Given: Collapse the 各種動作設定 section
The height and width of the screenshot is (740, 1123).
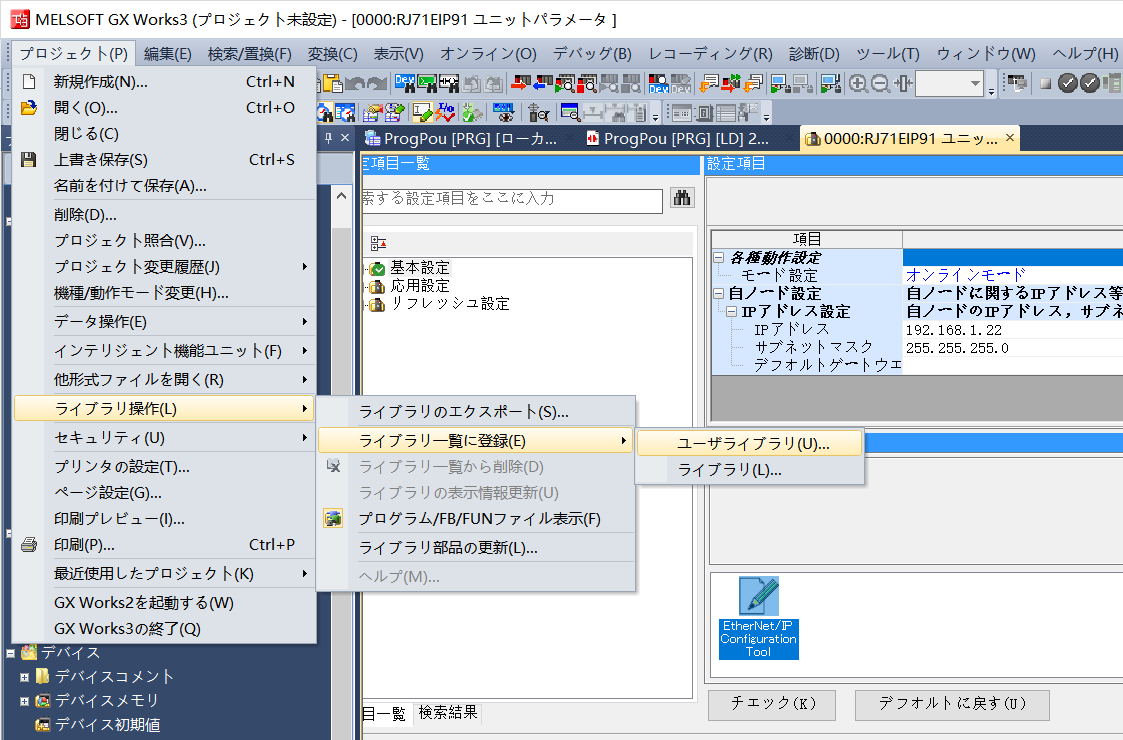Looking at the screenshot, I should pyautogui.click(x=719, y=258).
